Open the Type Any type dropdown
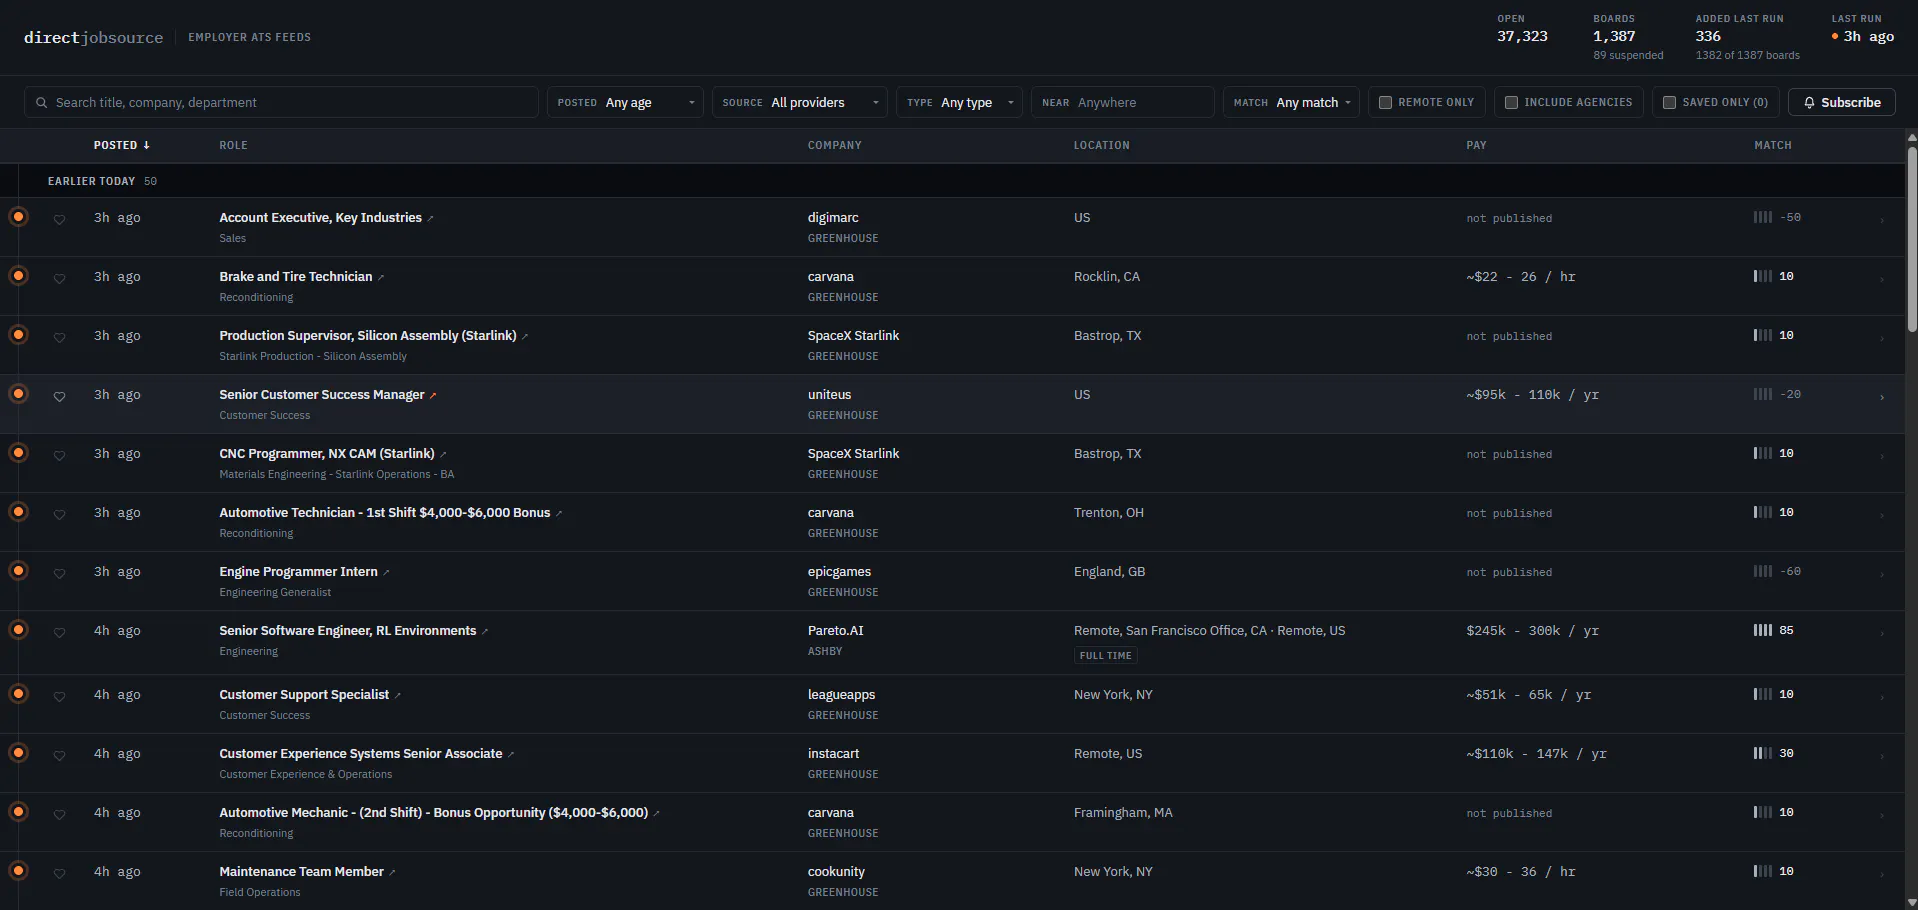Viewport: 1918px width, 910px height. click(959, 102)
